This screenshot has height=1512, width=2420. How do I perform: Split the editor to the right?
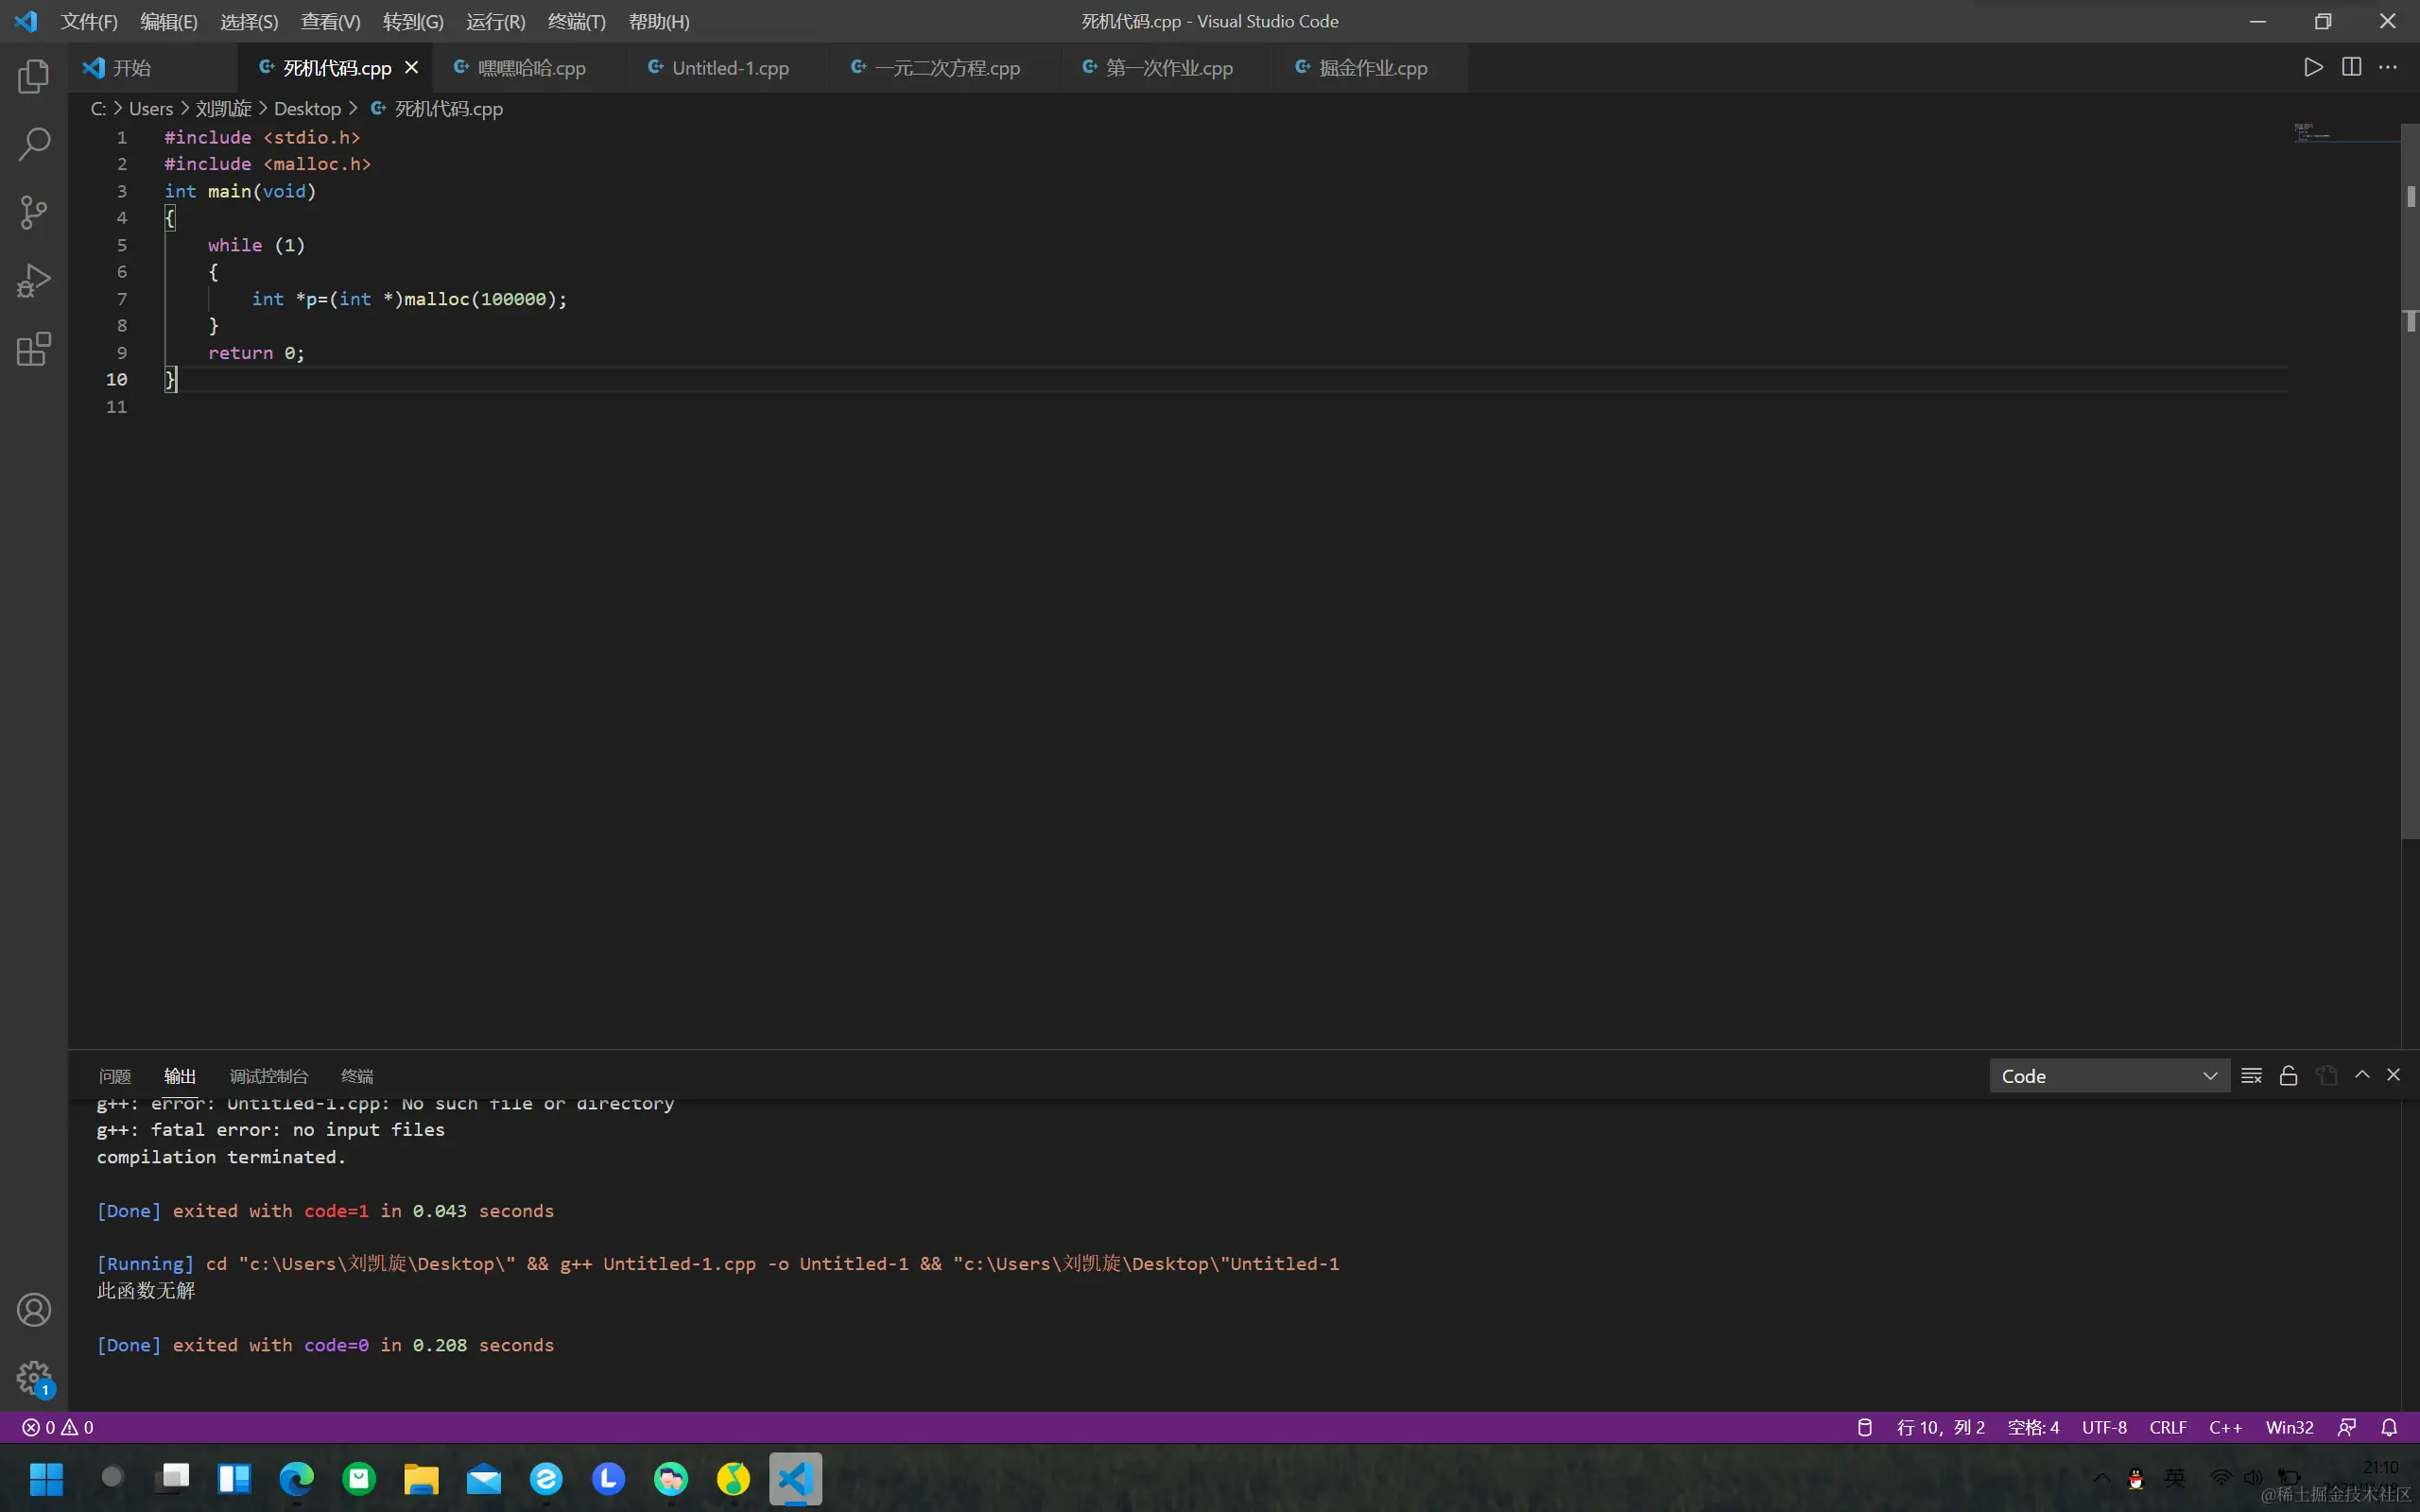tap(2351, 67)
